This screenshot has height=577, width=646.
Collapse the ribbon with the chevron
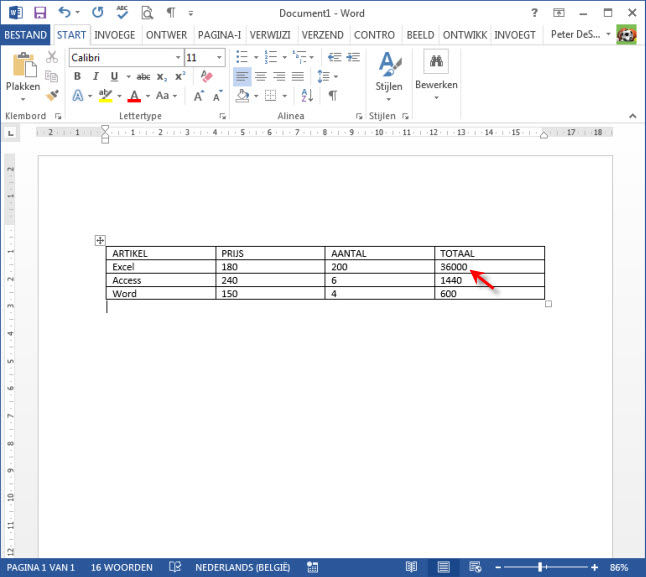click(x=632, y=116)
